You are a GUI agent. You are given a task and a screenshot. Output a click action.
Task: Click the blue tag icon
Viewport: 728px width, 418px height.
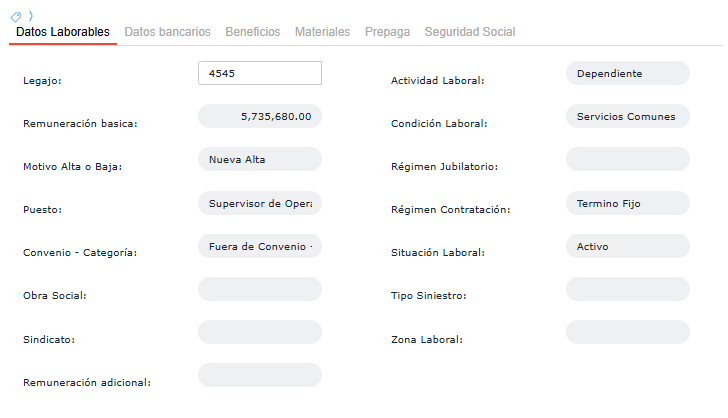pos(15,17)
